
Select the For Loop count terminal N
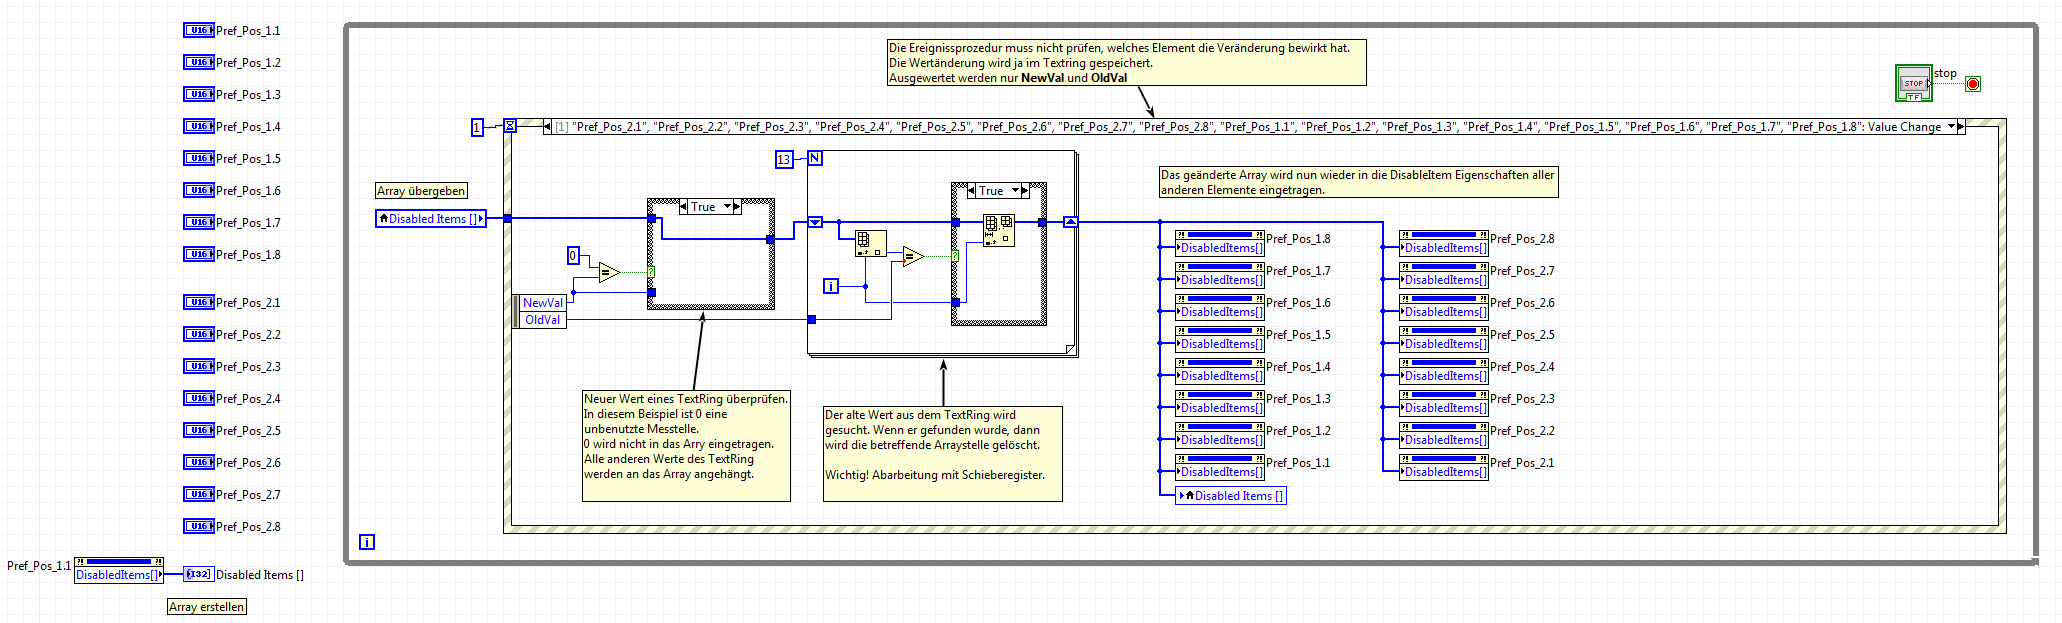pos(815,158)
